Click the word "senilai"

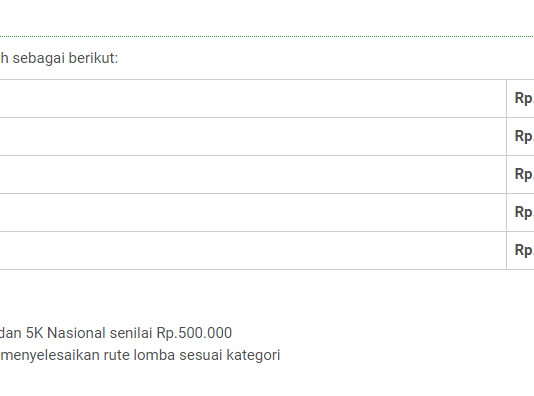(x=131, y=333)
